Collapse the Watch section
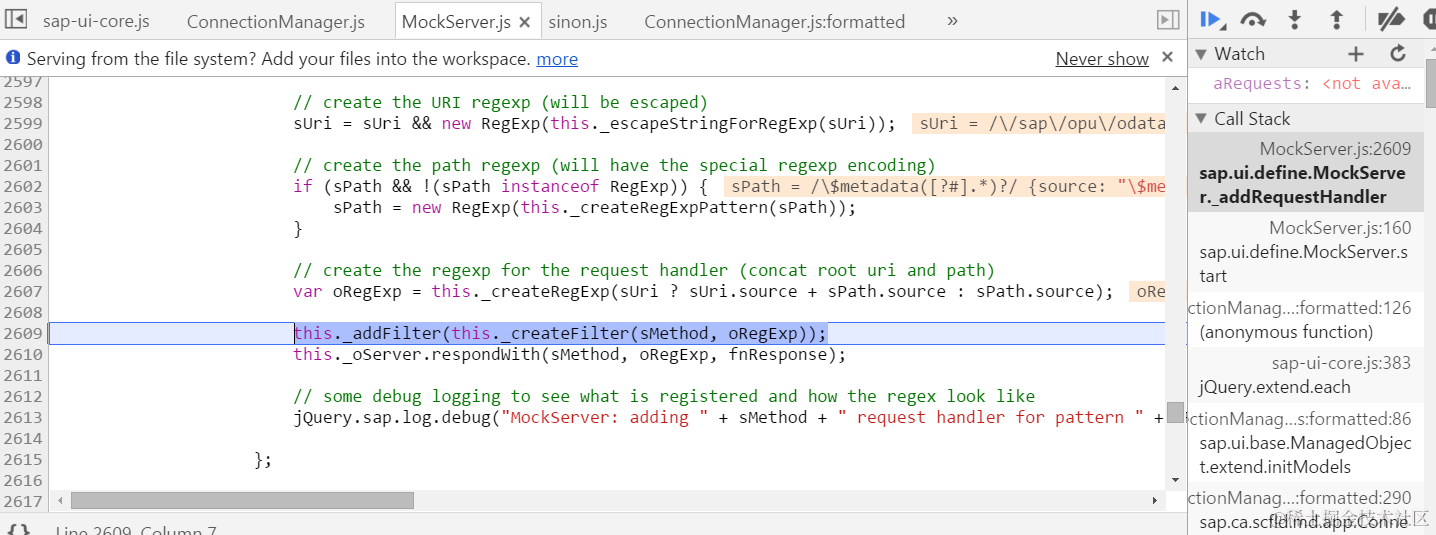 (1201, 54)
